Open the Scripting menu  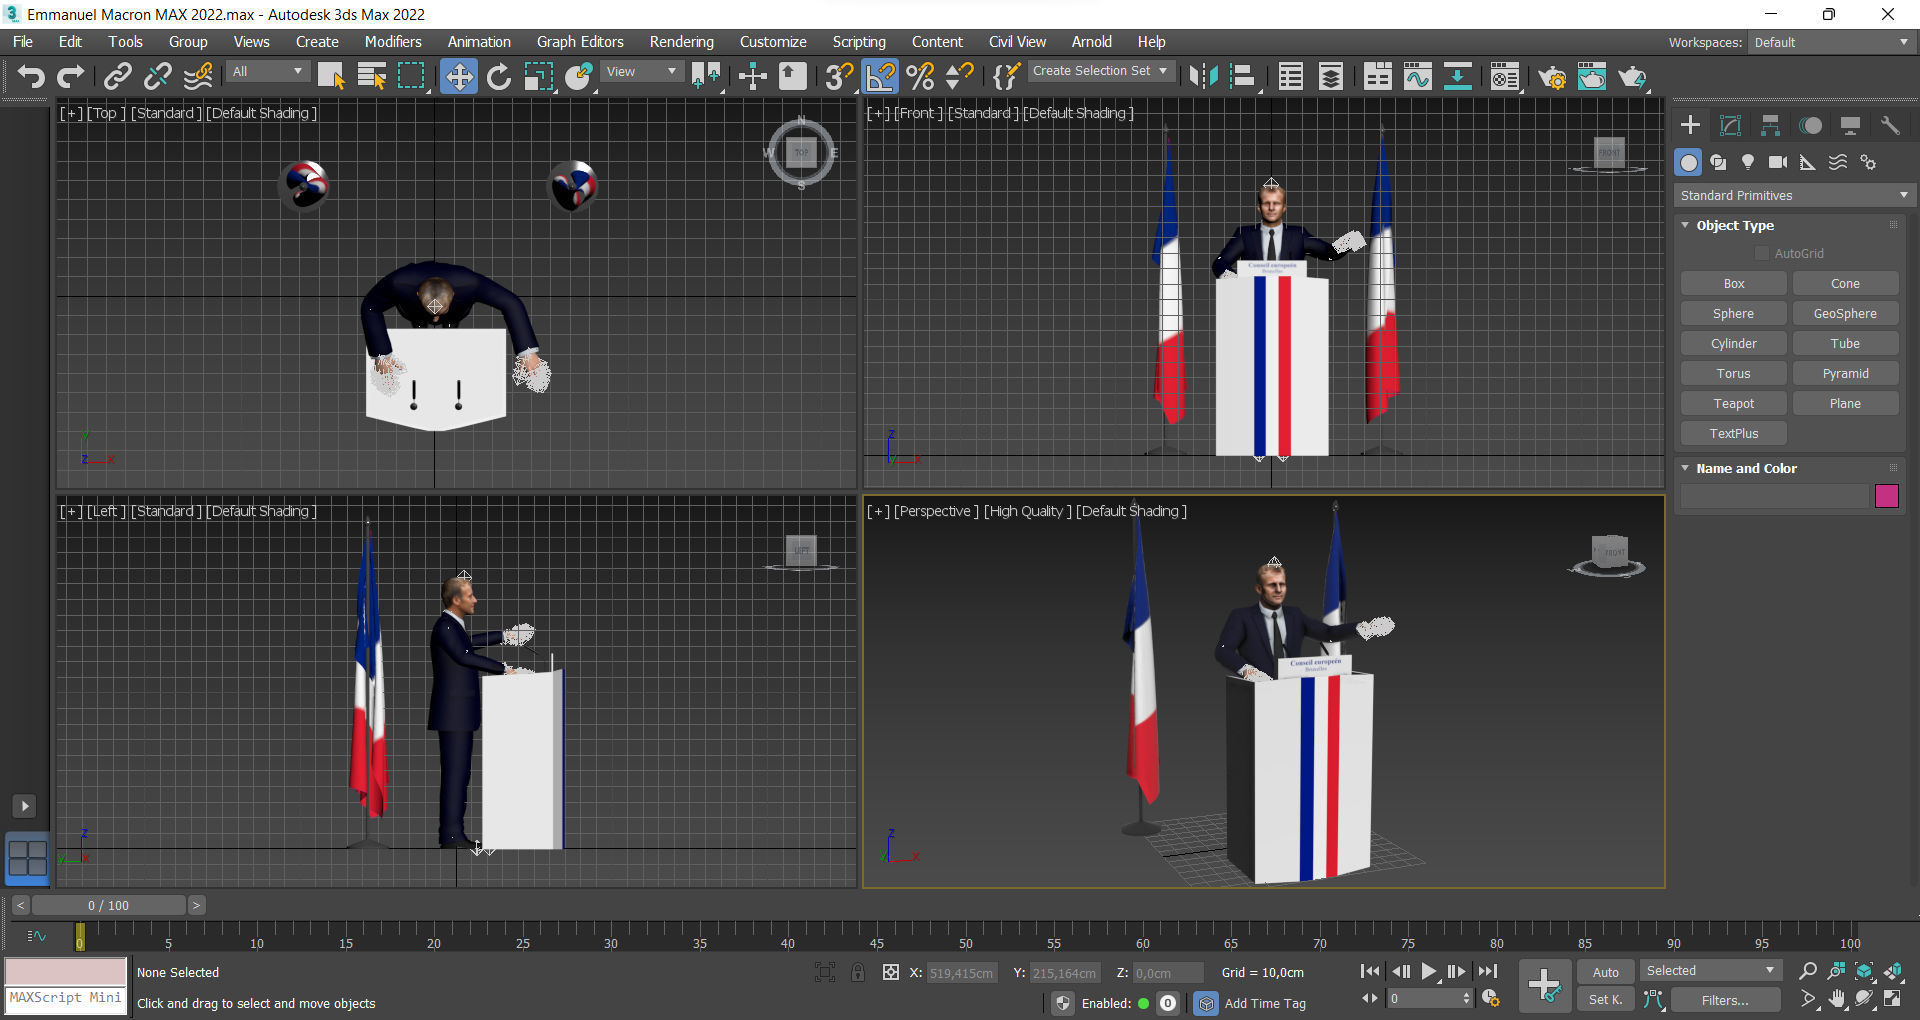point(859,42)
